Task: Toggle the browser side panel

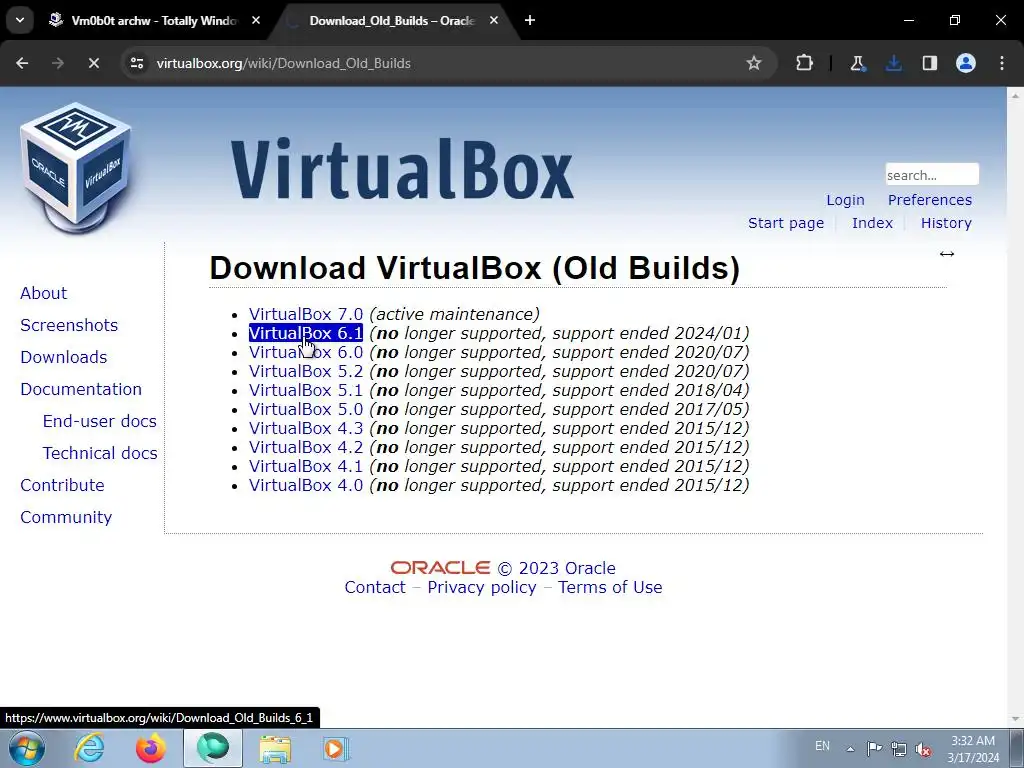Action: (929, 63)
